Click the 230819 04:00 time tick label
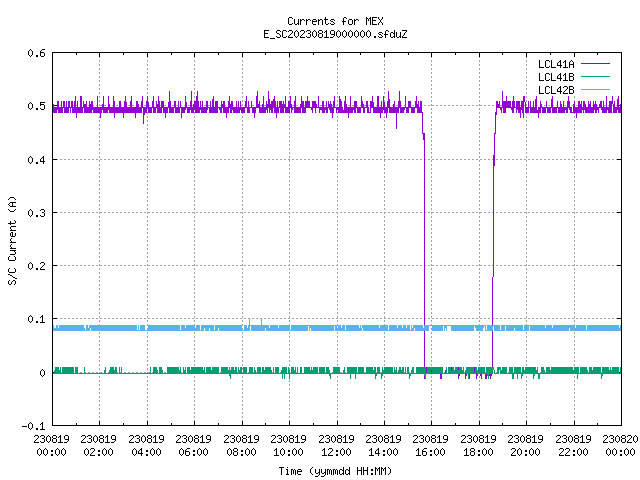Image resolution: width=640 pixels, height=480 pixels. pos(146,446)
